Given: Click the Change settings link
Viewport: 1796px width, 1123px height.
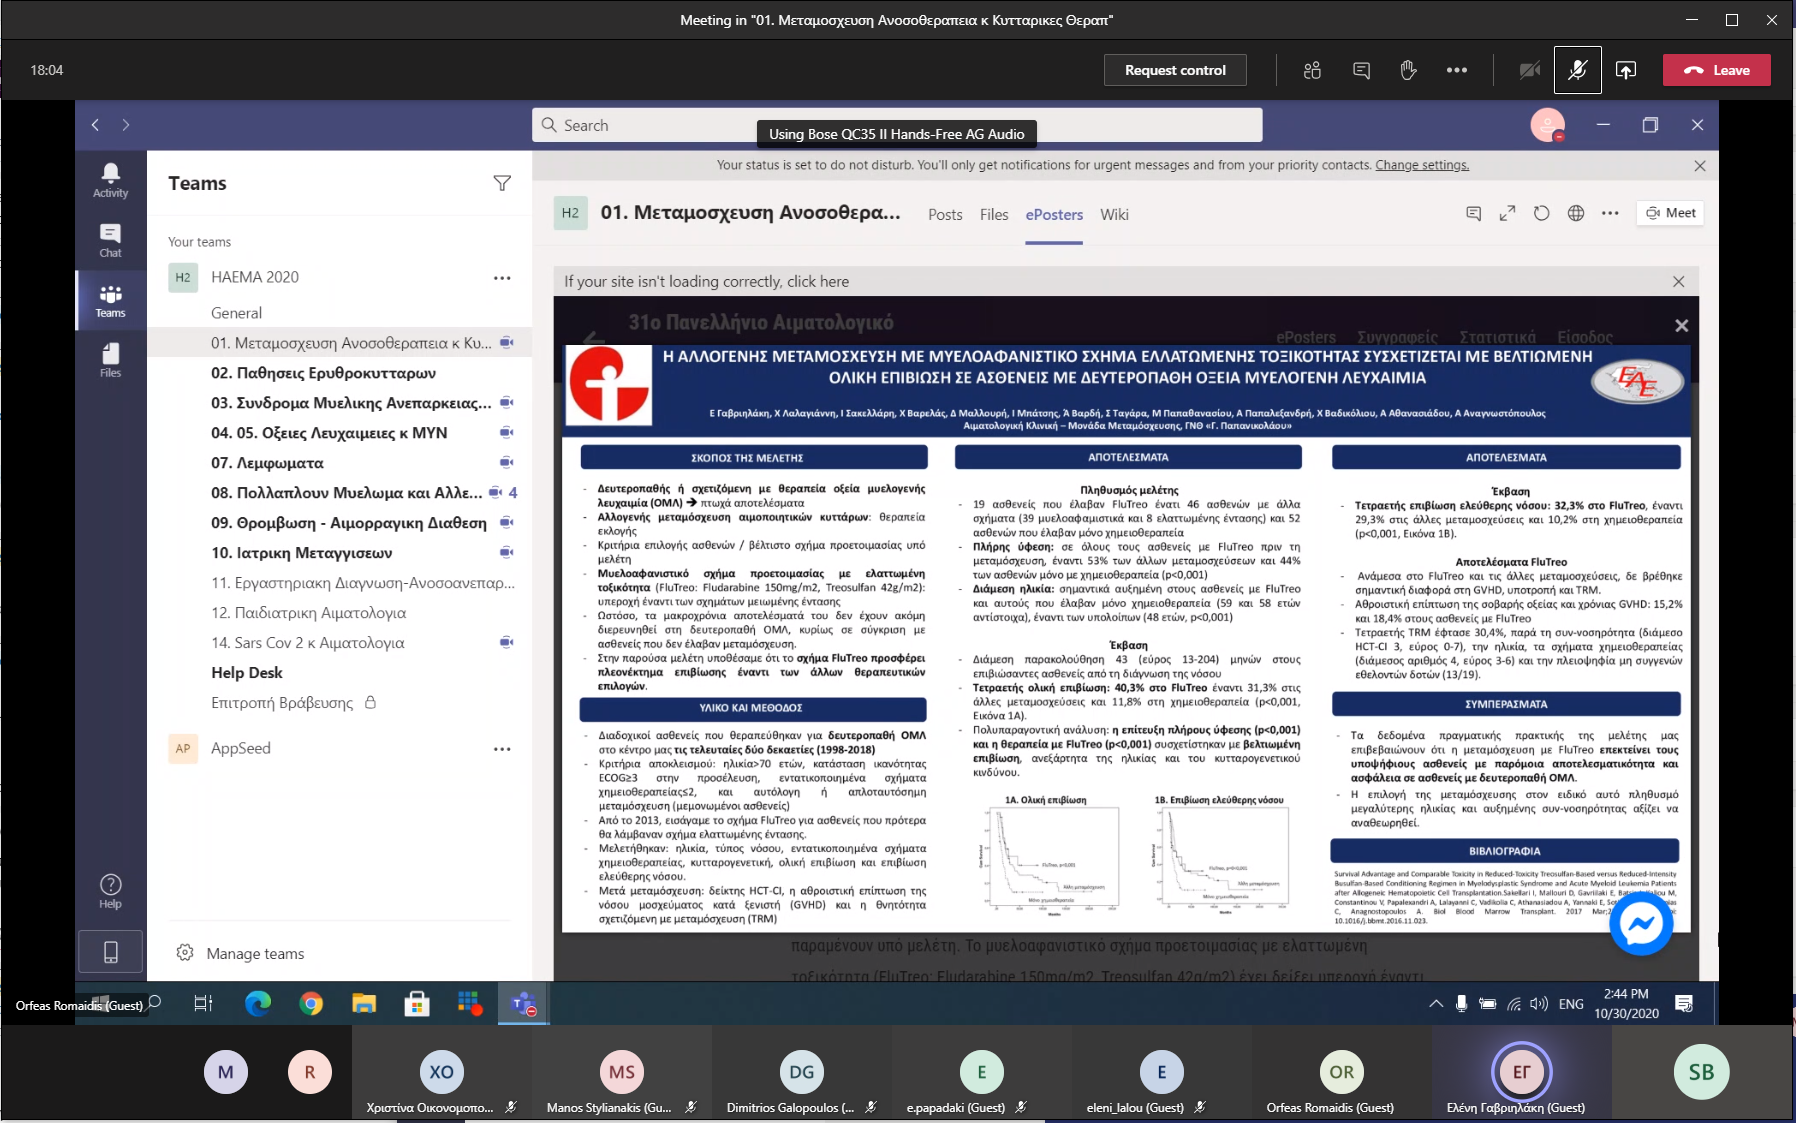Looking at the screenshot, I should click(1422, 165).
